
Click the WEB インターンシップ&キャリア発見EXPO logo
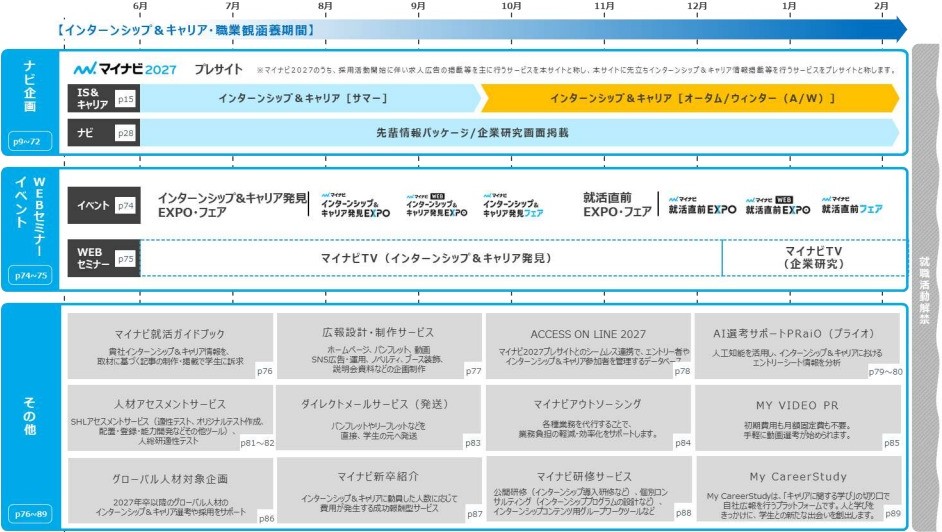(x=437, y=205)
